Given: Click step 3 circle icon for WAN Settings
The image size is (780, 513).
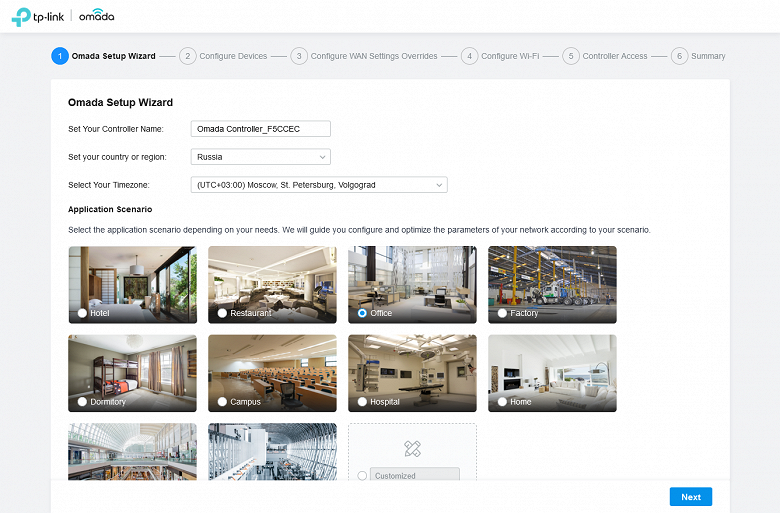Looking at the screenshot, I should [x=299, y=56].
